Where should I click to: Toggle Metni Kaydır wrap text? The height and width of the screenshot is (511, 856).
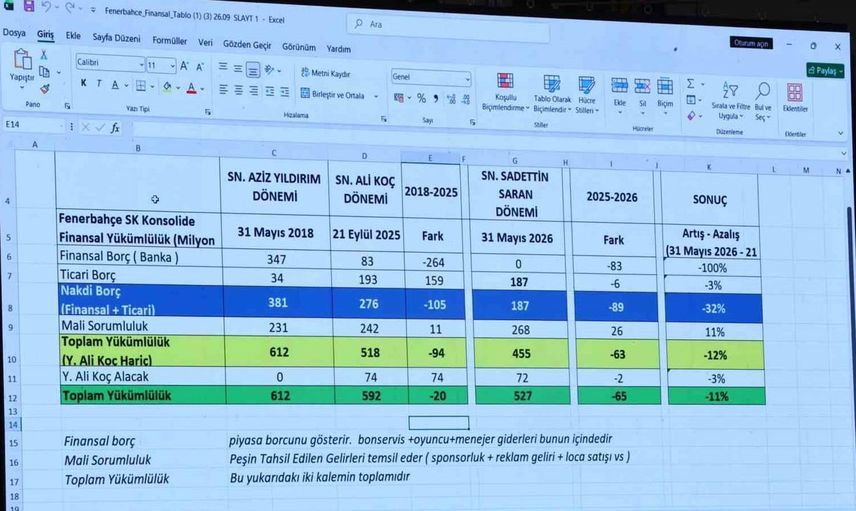tap(325, 73)
